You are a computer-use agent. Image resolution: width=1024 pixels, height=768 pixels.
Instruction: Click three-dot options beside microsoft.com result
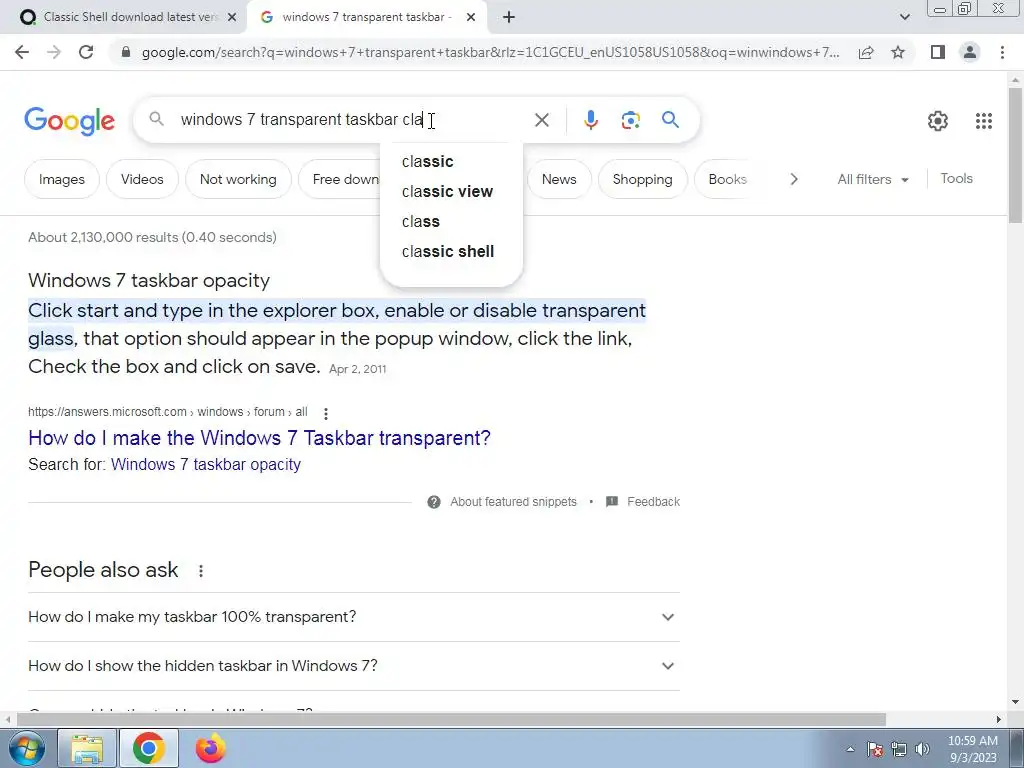point(325,413)
